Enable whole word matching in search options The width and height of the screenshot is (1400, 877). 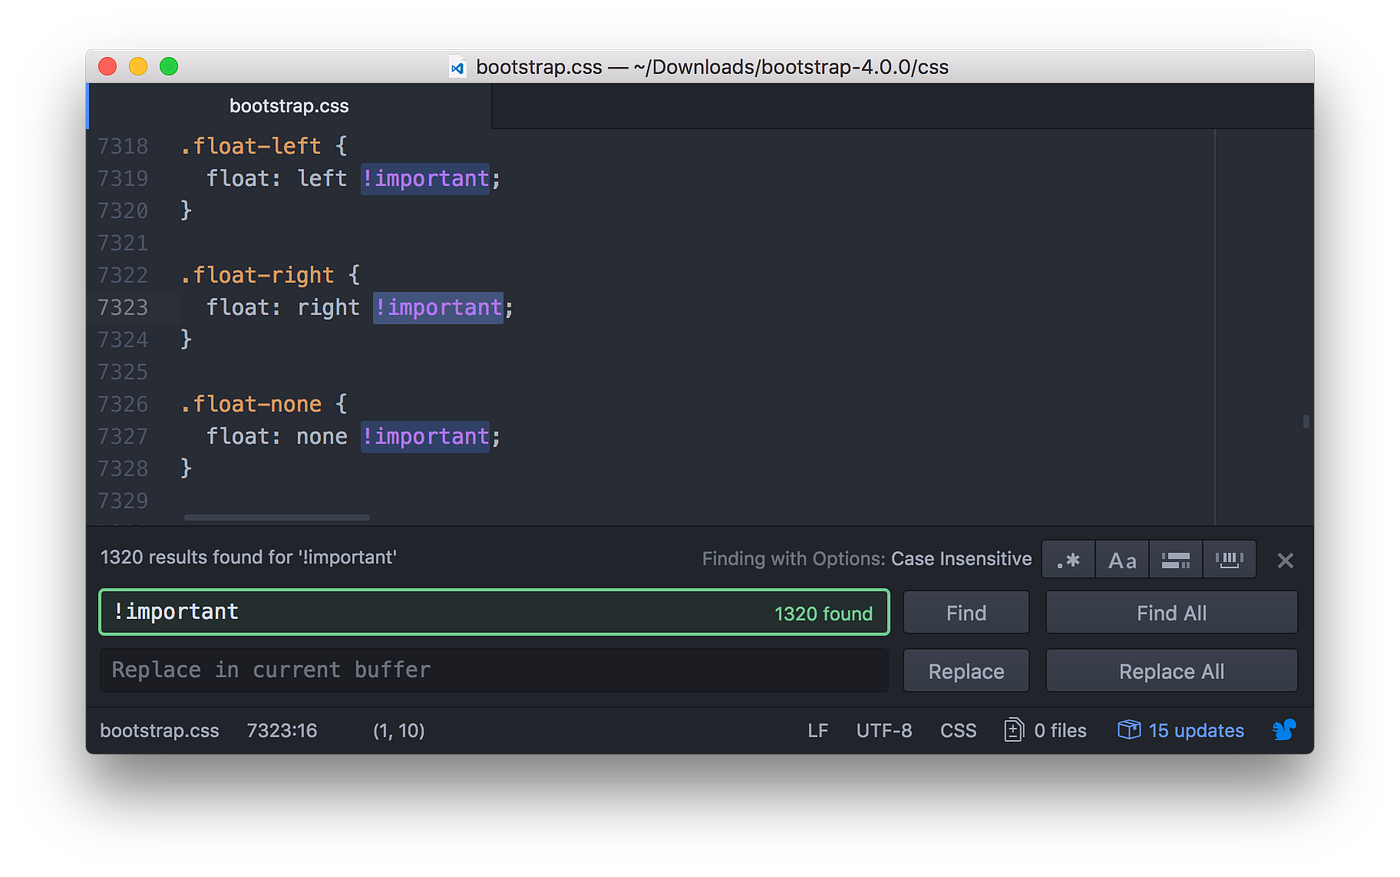click(x=1229, y=559)
